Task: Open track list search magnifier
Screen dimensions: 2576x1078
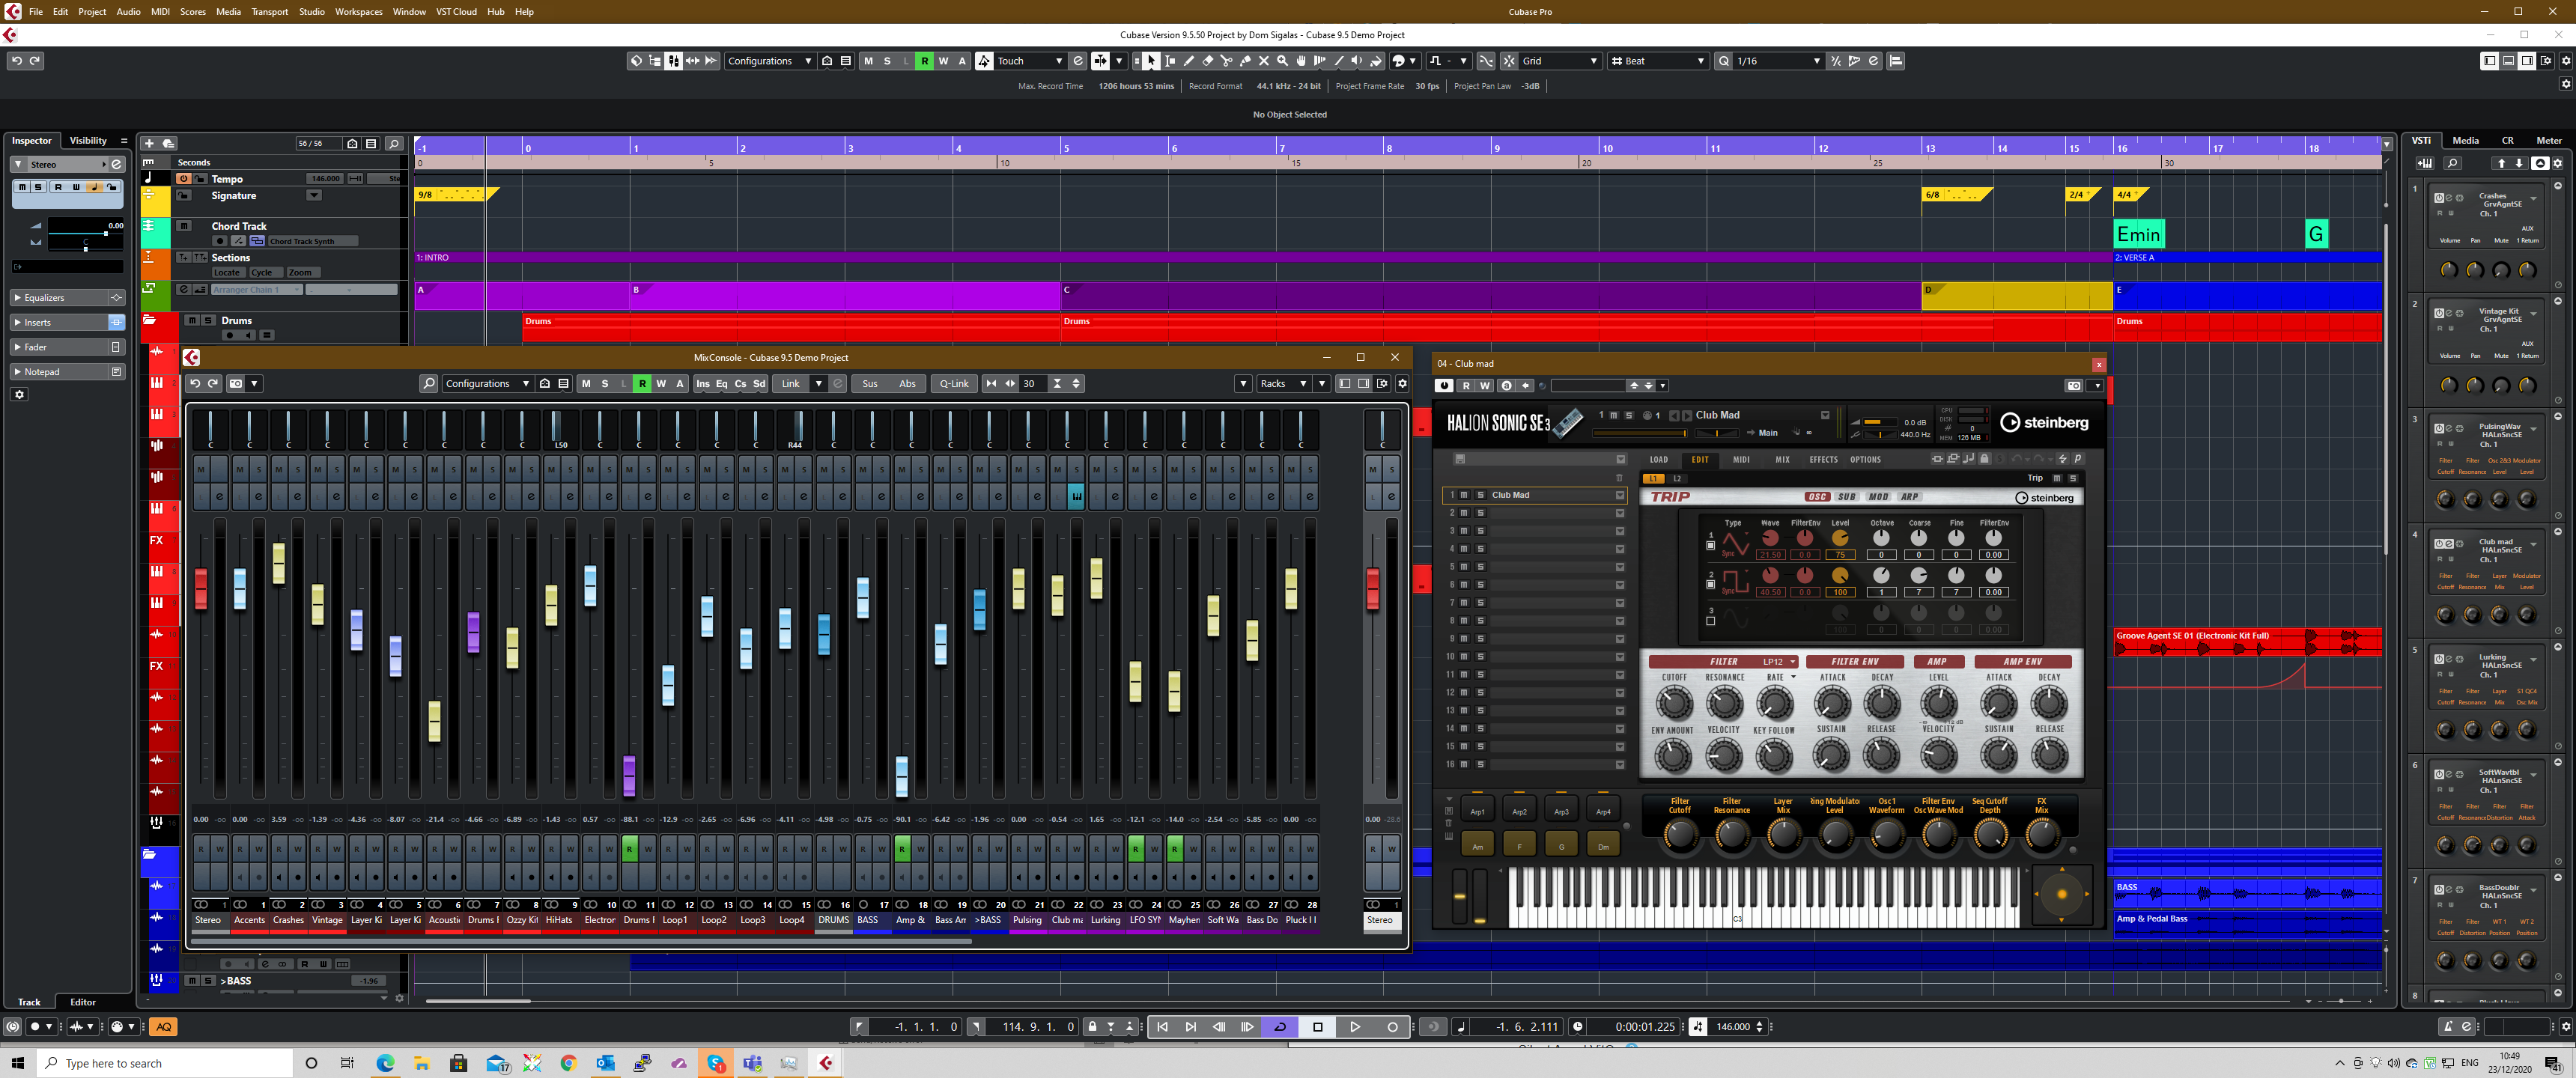Action: click(395, 144)
